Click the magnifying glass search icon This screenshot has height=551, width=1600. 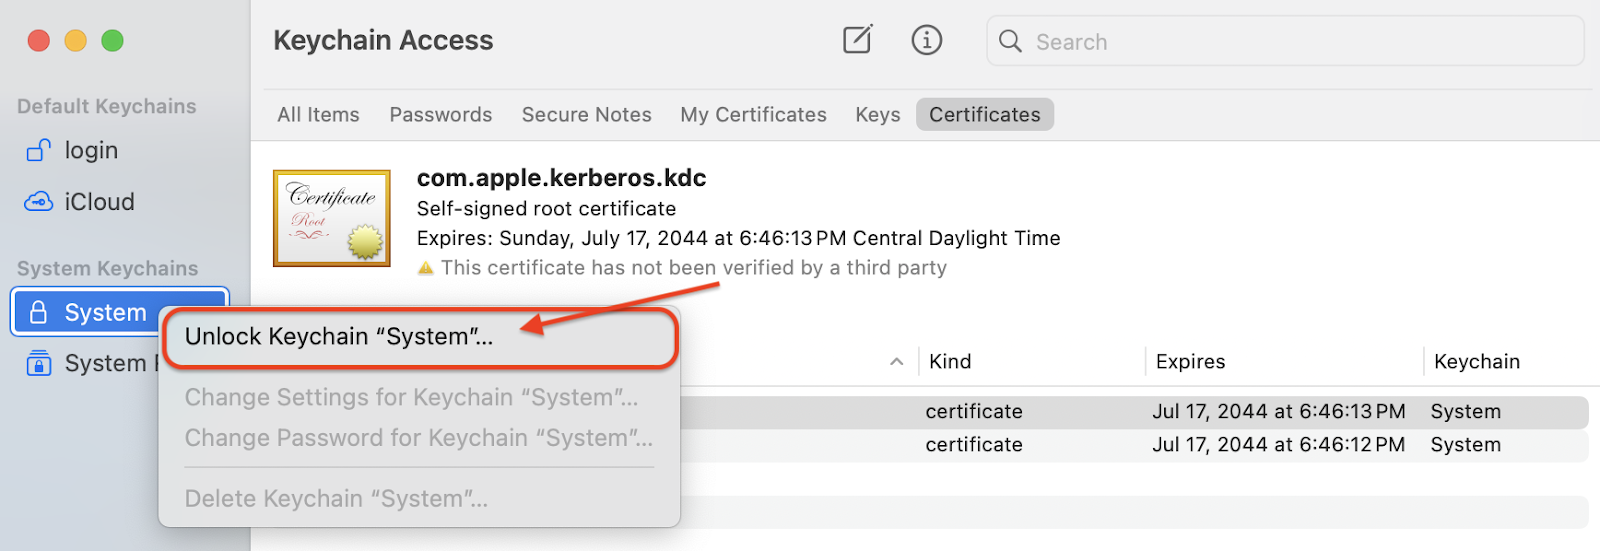tap(1010, 41)
